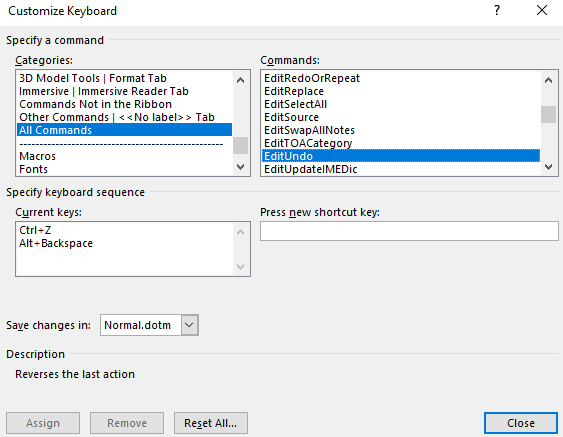Click the Press new shortcut key field
The width and height of the screenshot is (563, 437).
click(x=409, y=231)
